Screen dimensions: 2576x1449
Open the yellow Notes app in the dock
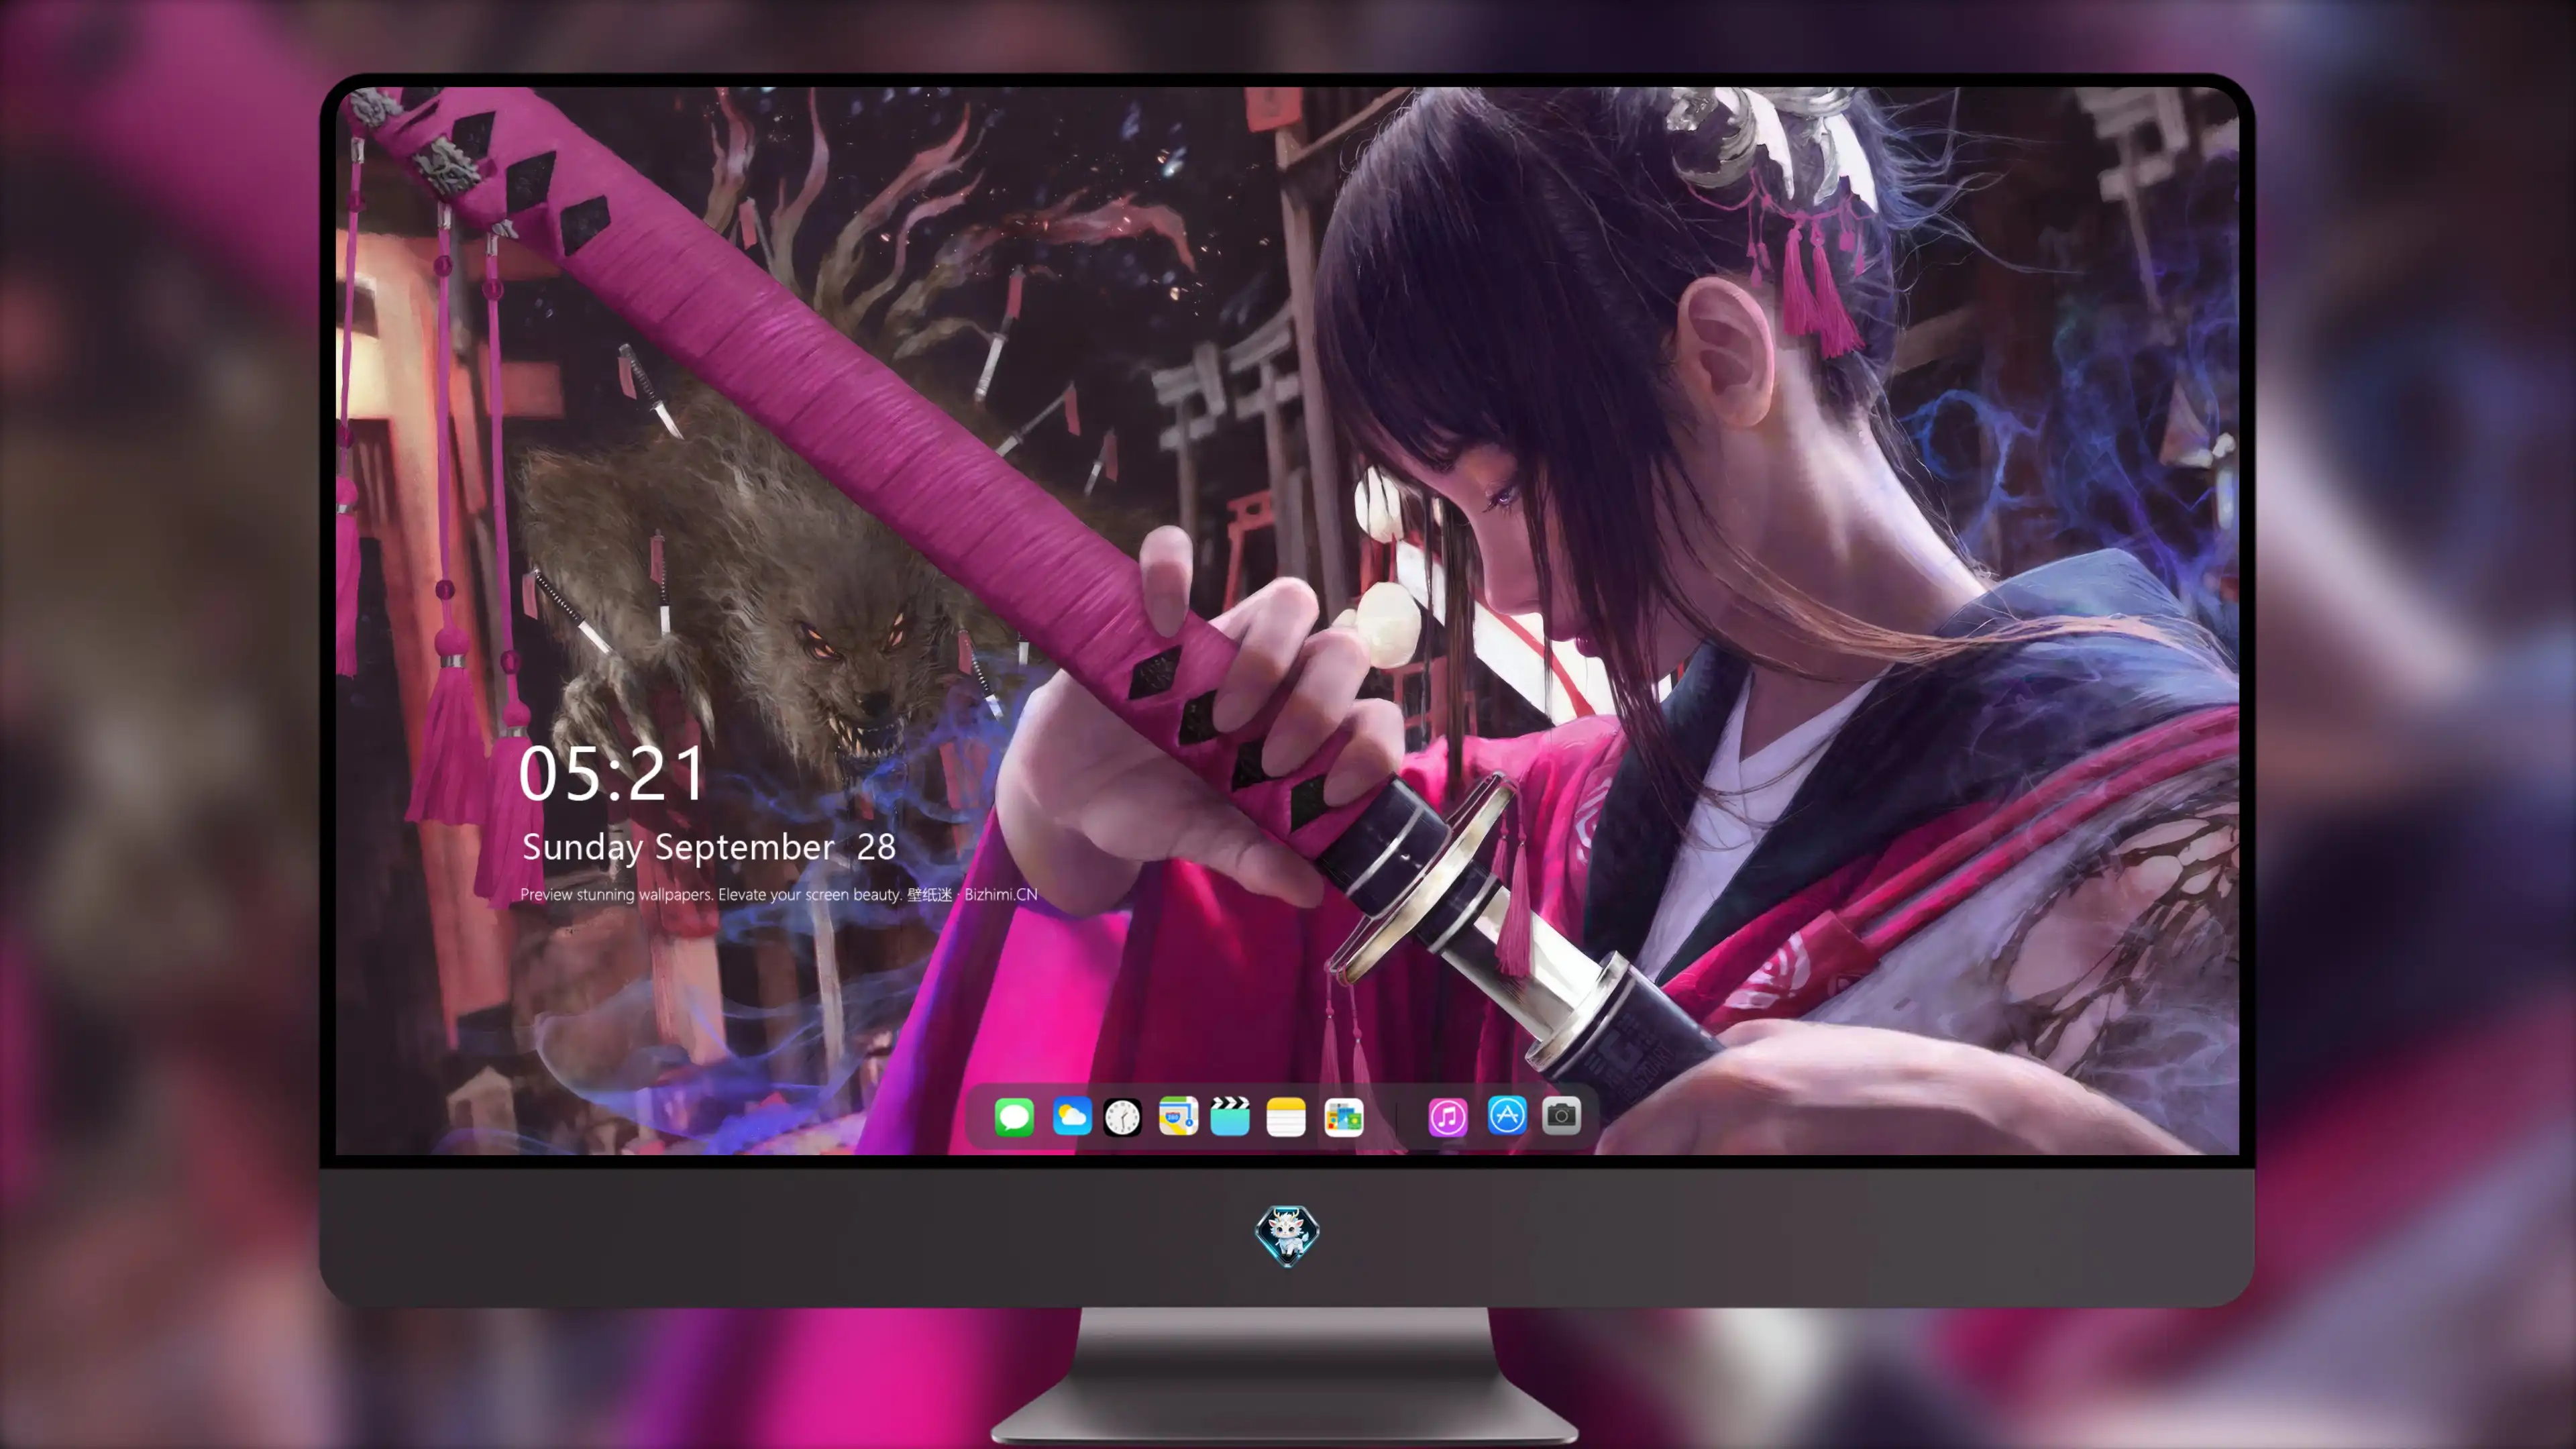(x=1286, y=1116)
